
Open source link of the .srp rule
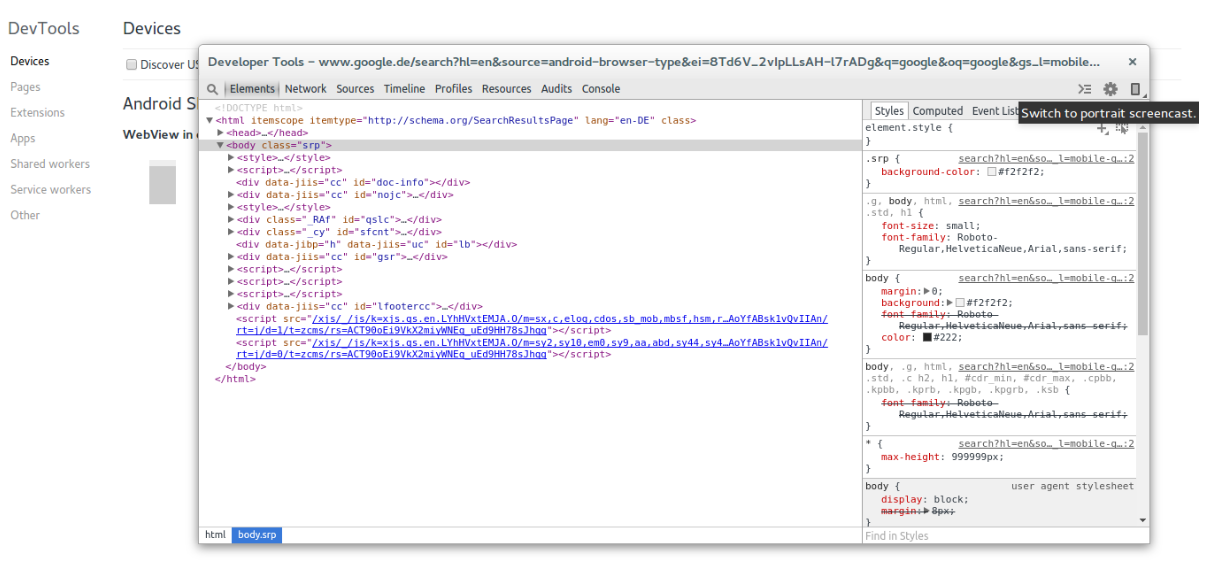(x=1046, y=159)
